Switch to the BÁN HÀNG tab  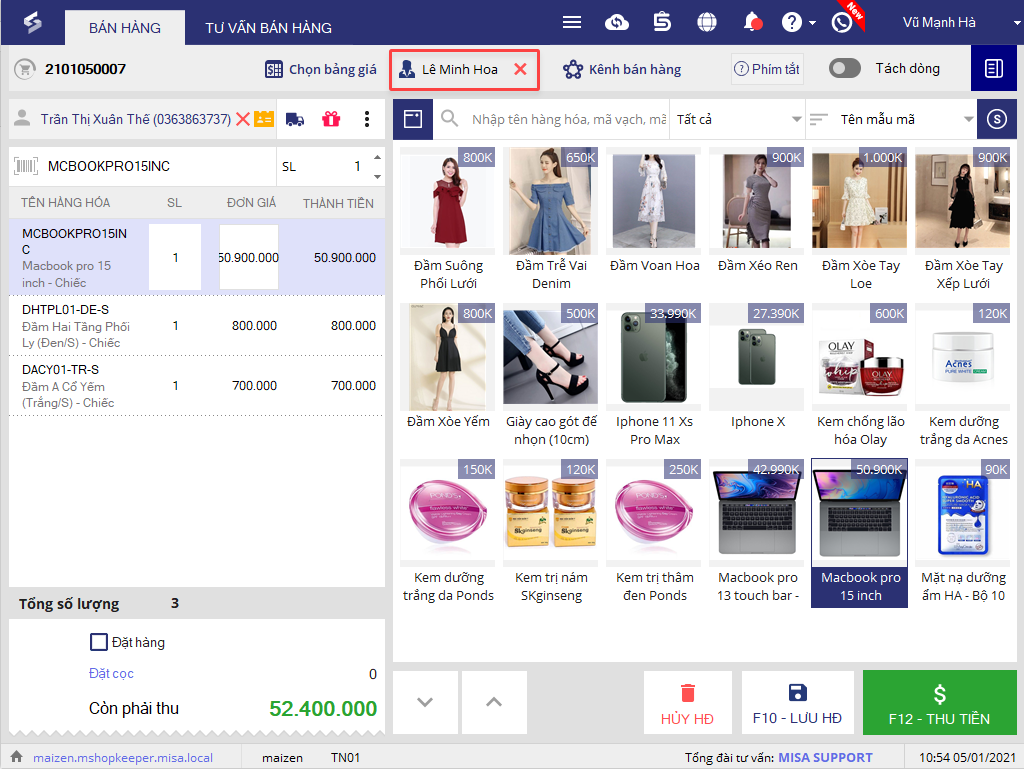pos(125,28)
